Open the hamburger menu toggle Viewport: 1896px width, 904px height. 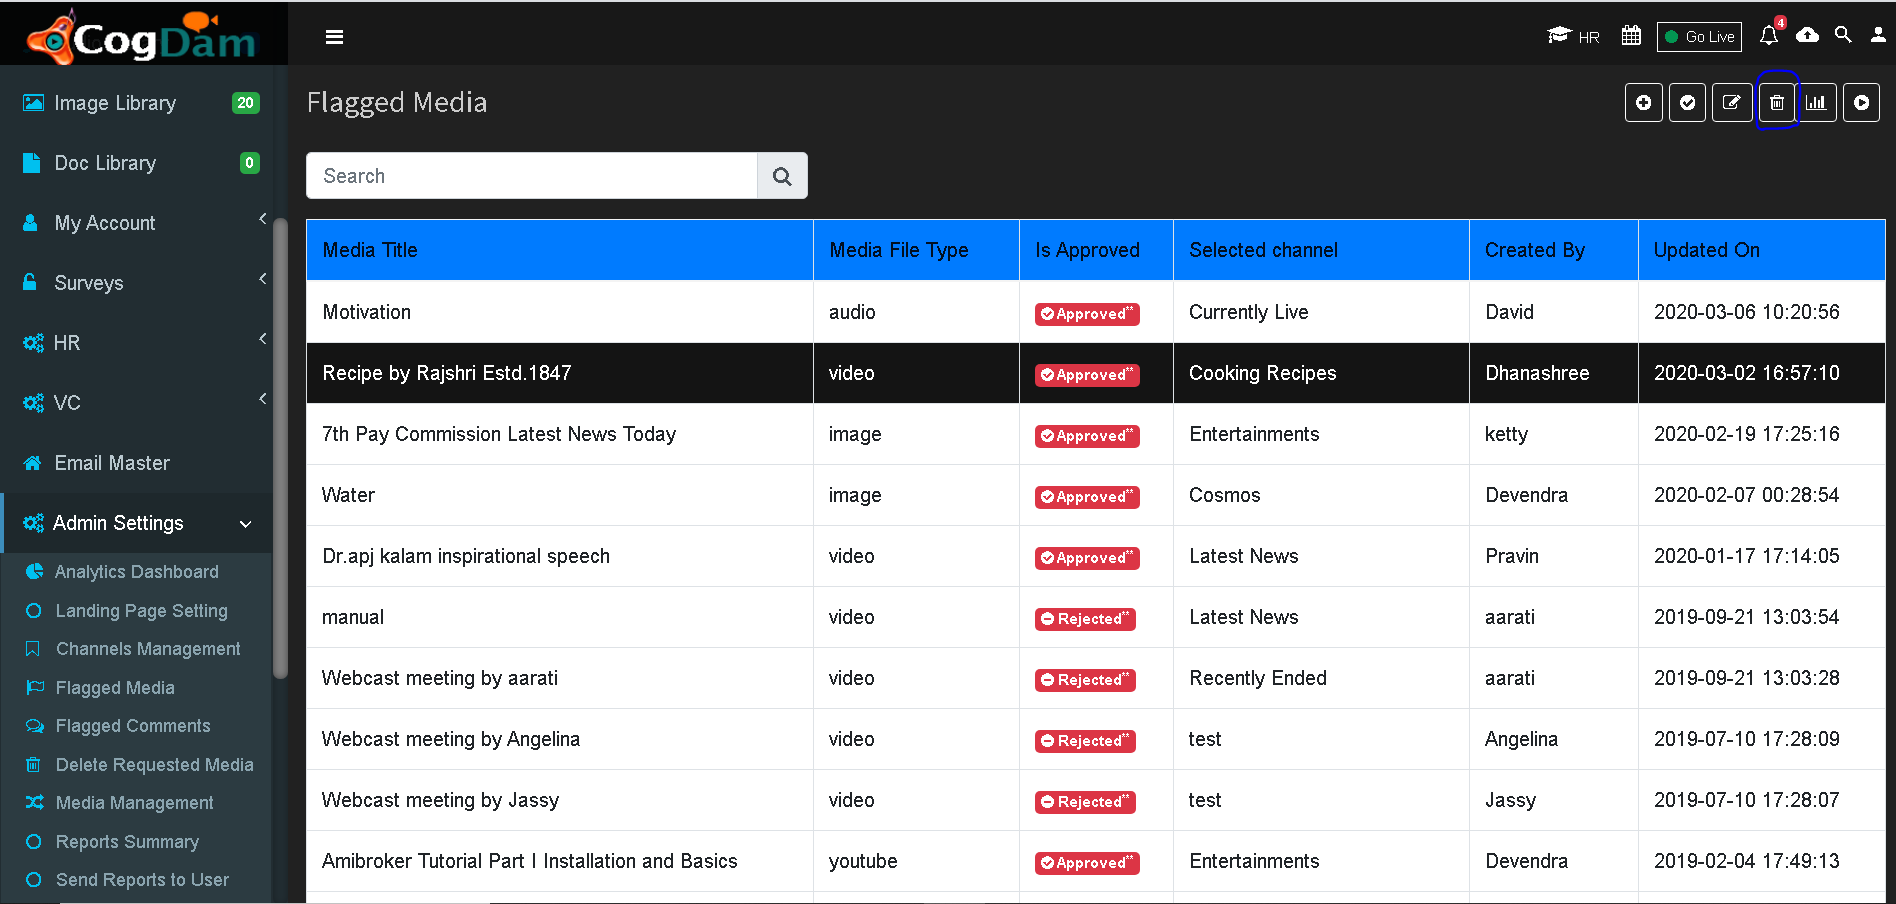(334, 37)
